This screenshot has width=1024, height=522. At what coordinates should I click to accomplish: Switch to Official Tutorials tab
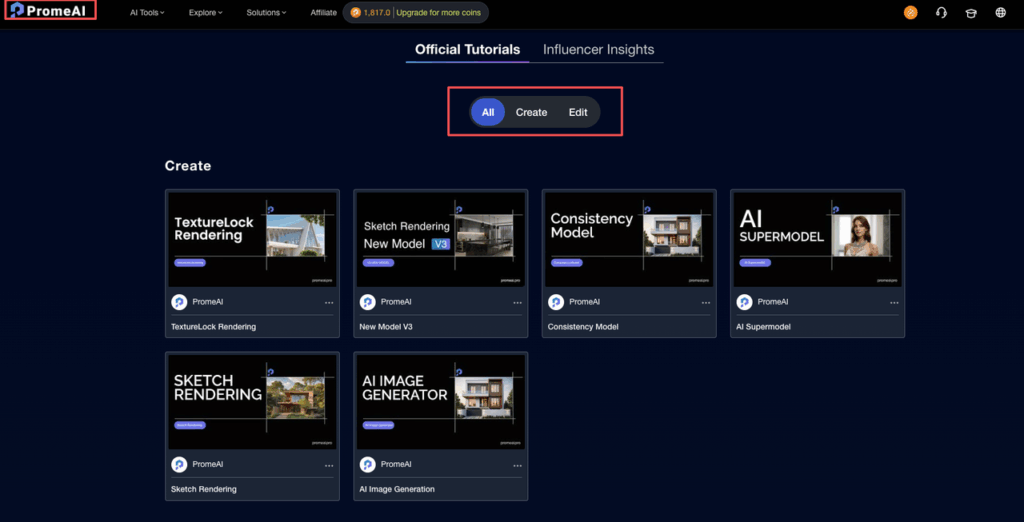point(468,50)
